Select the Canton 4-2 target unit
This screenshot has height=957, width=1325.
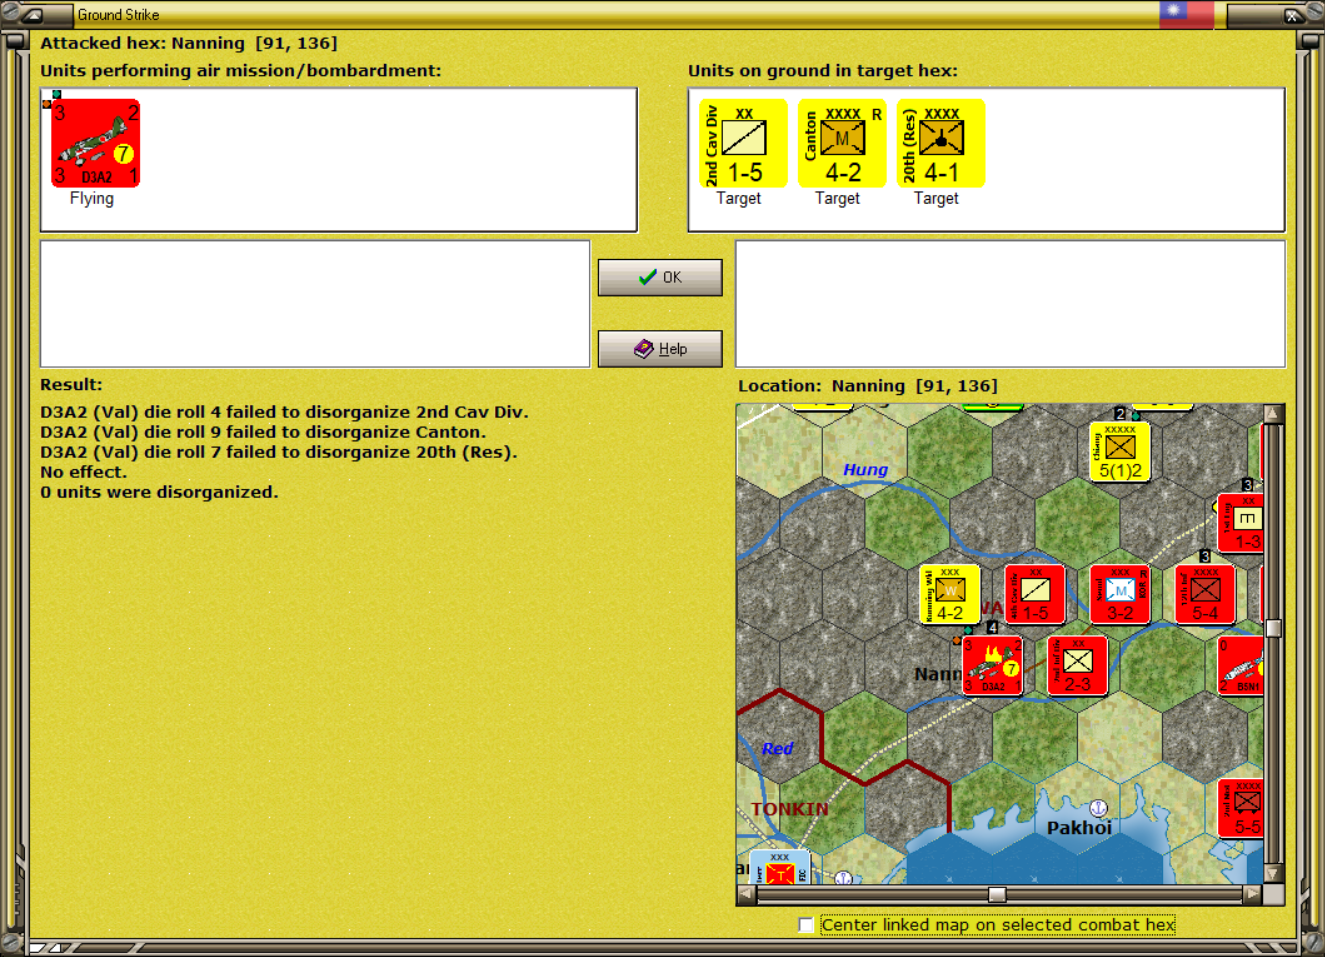click(x=842, y=143)
